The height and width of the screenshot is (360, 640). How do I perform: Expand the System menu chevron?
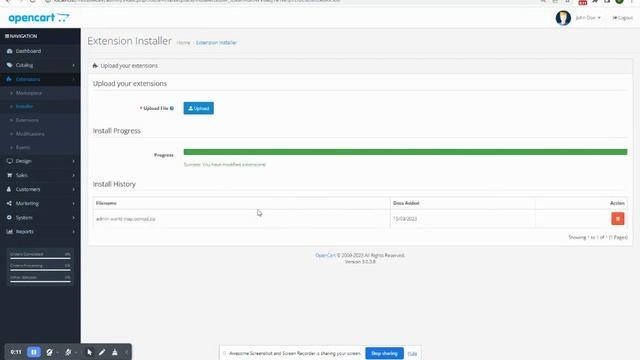tap(73, 218)
